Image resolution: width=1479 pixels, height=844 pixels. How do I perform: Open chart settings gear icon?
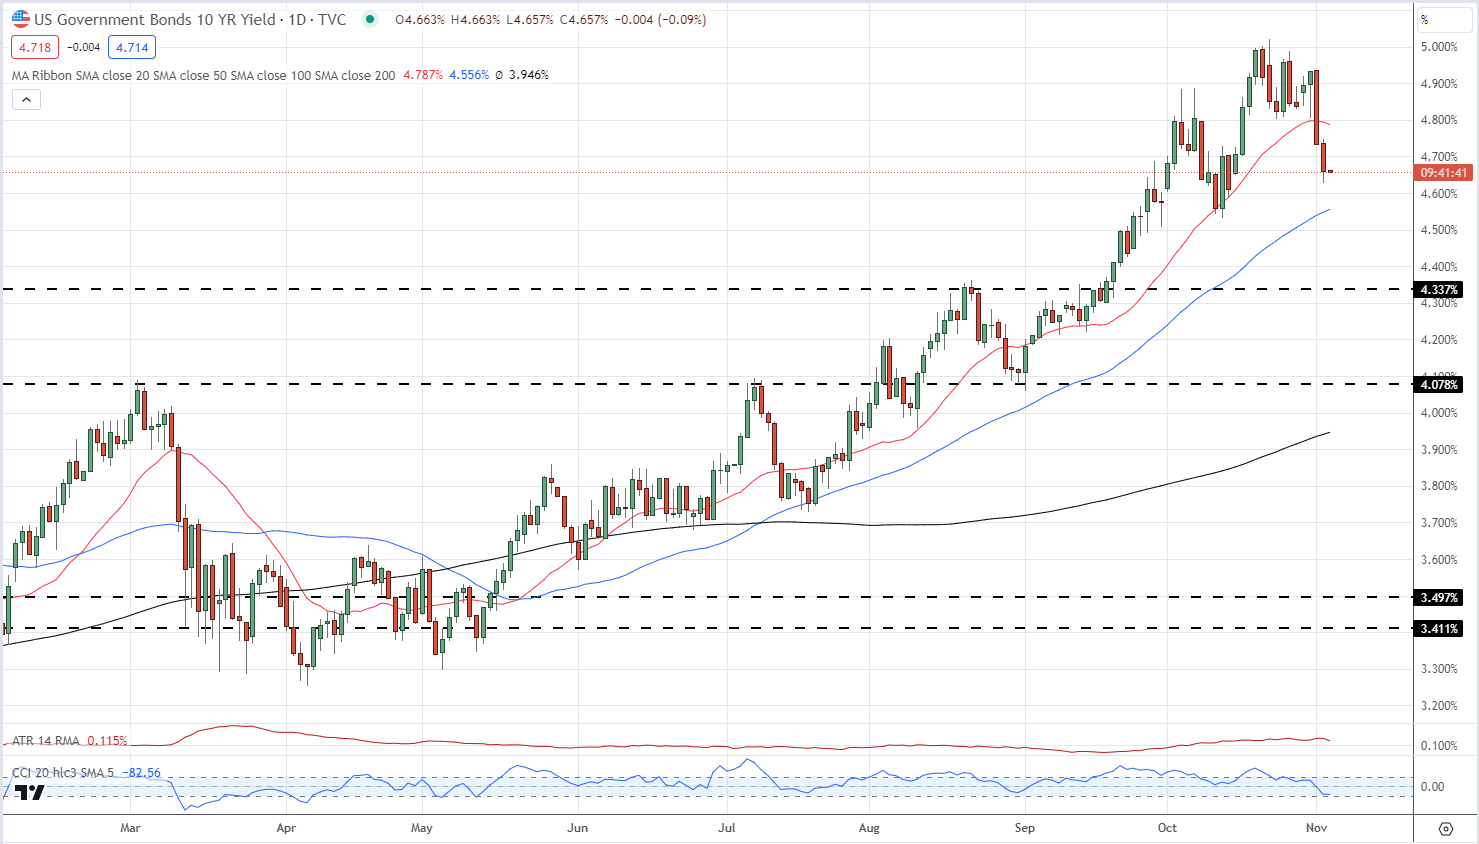[x=1445, y=828]
